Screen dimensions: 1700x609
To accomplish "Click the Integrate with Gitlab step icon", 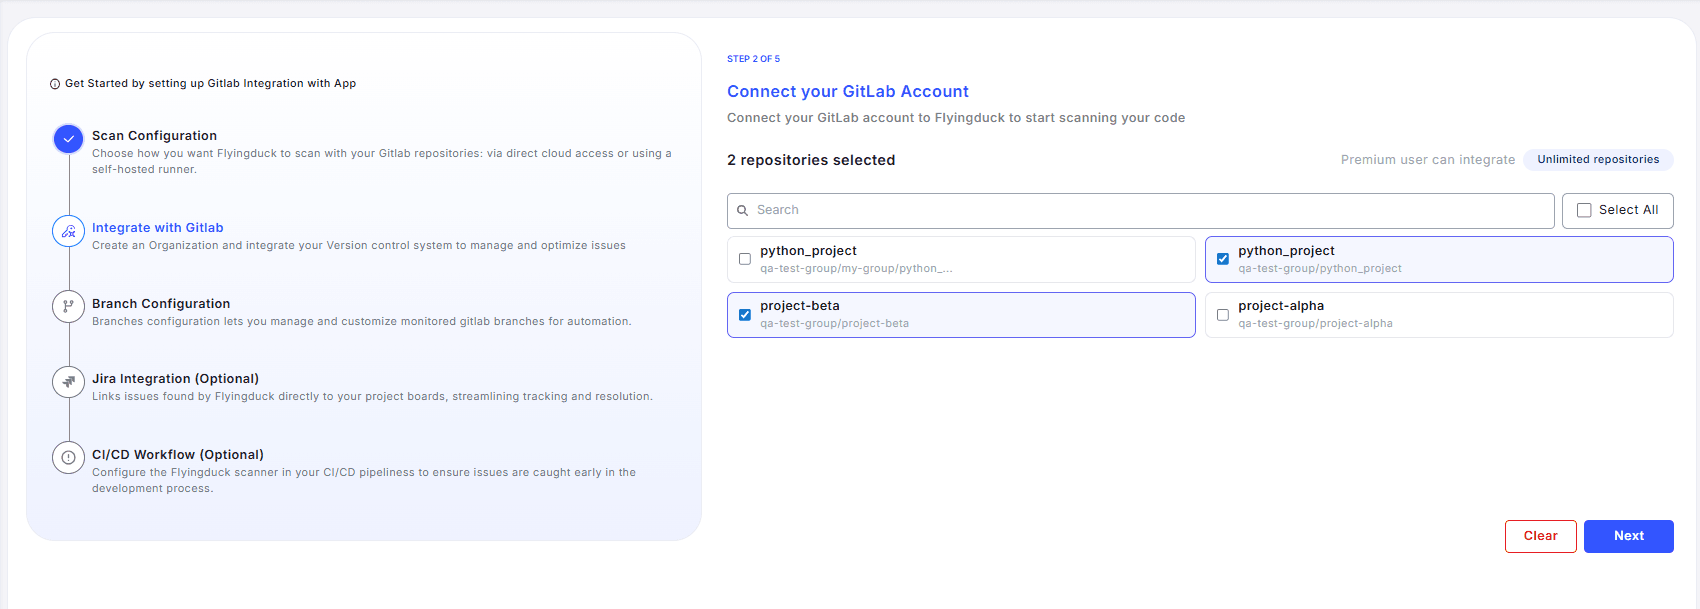I will (68, 231).
